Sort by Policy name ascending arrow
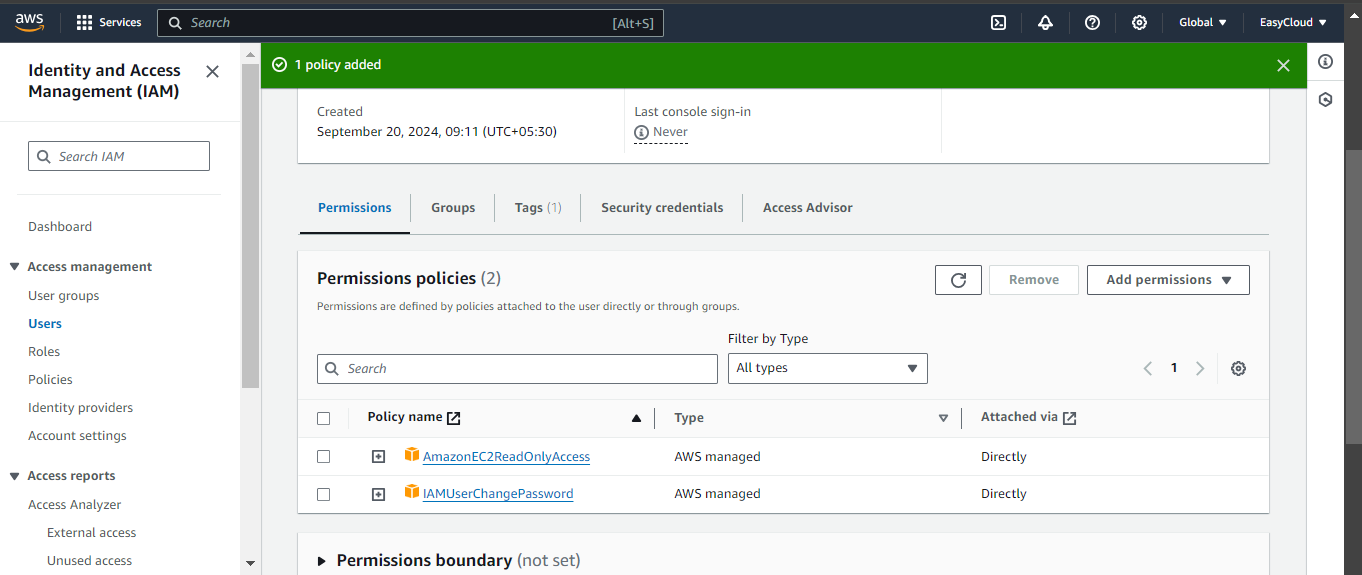 (x=636, y=418)
